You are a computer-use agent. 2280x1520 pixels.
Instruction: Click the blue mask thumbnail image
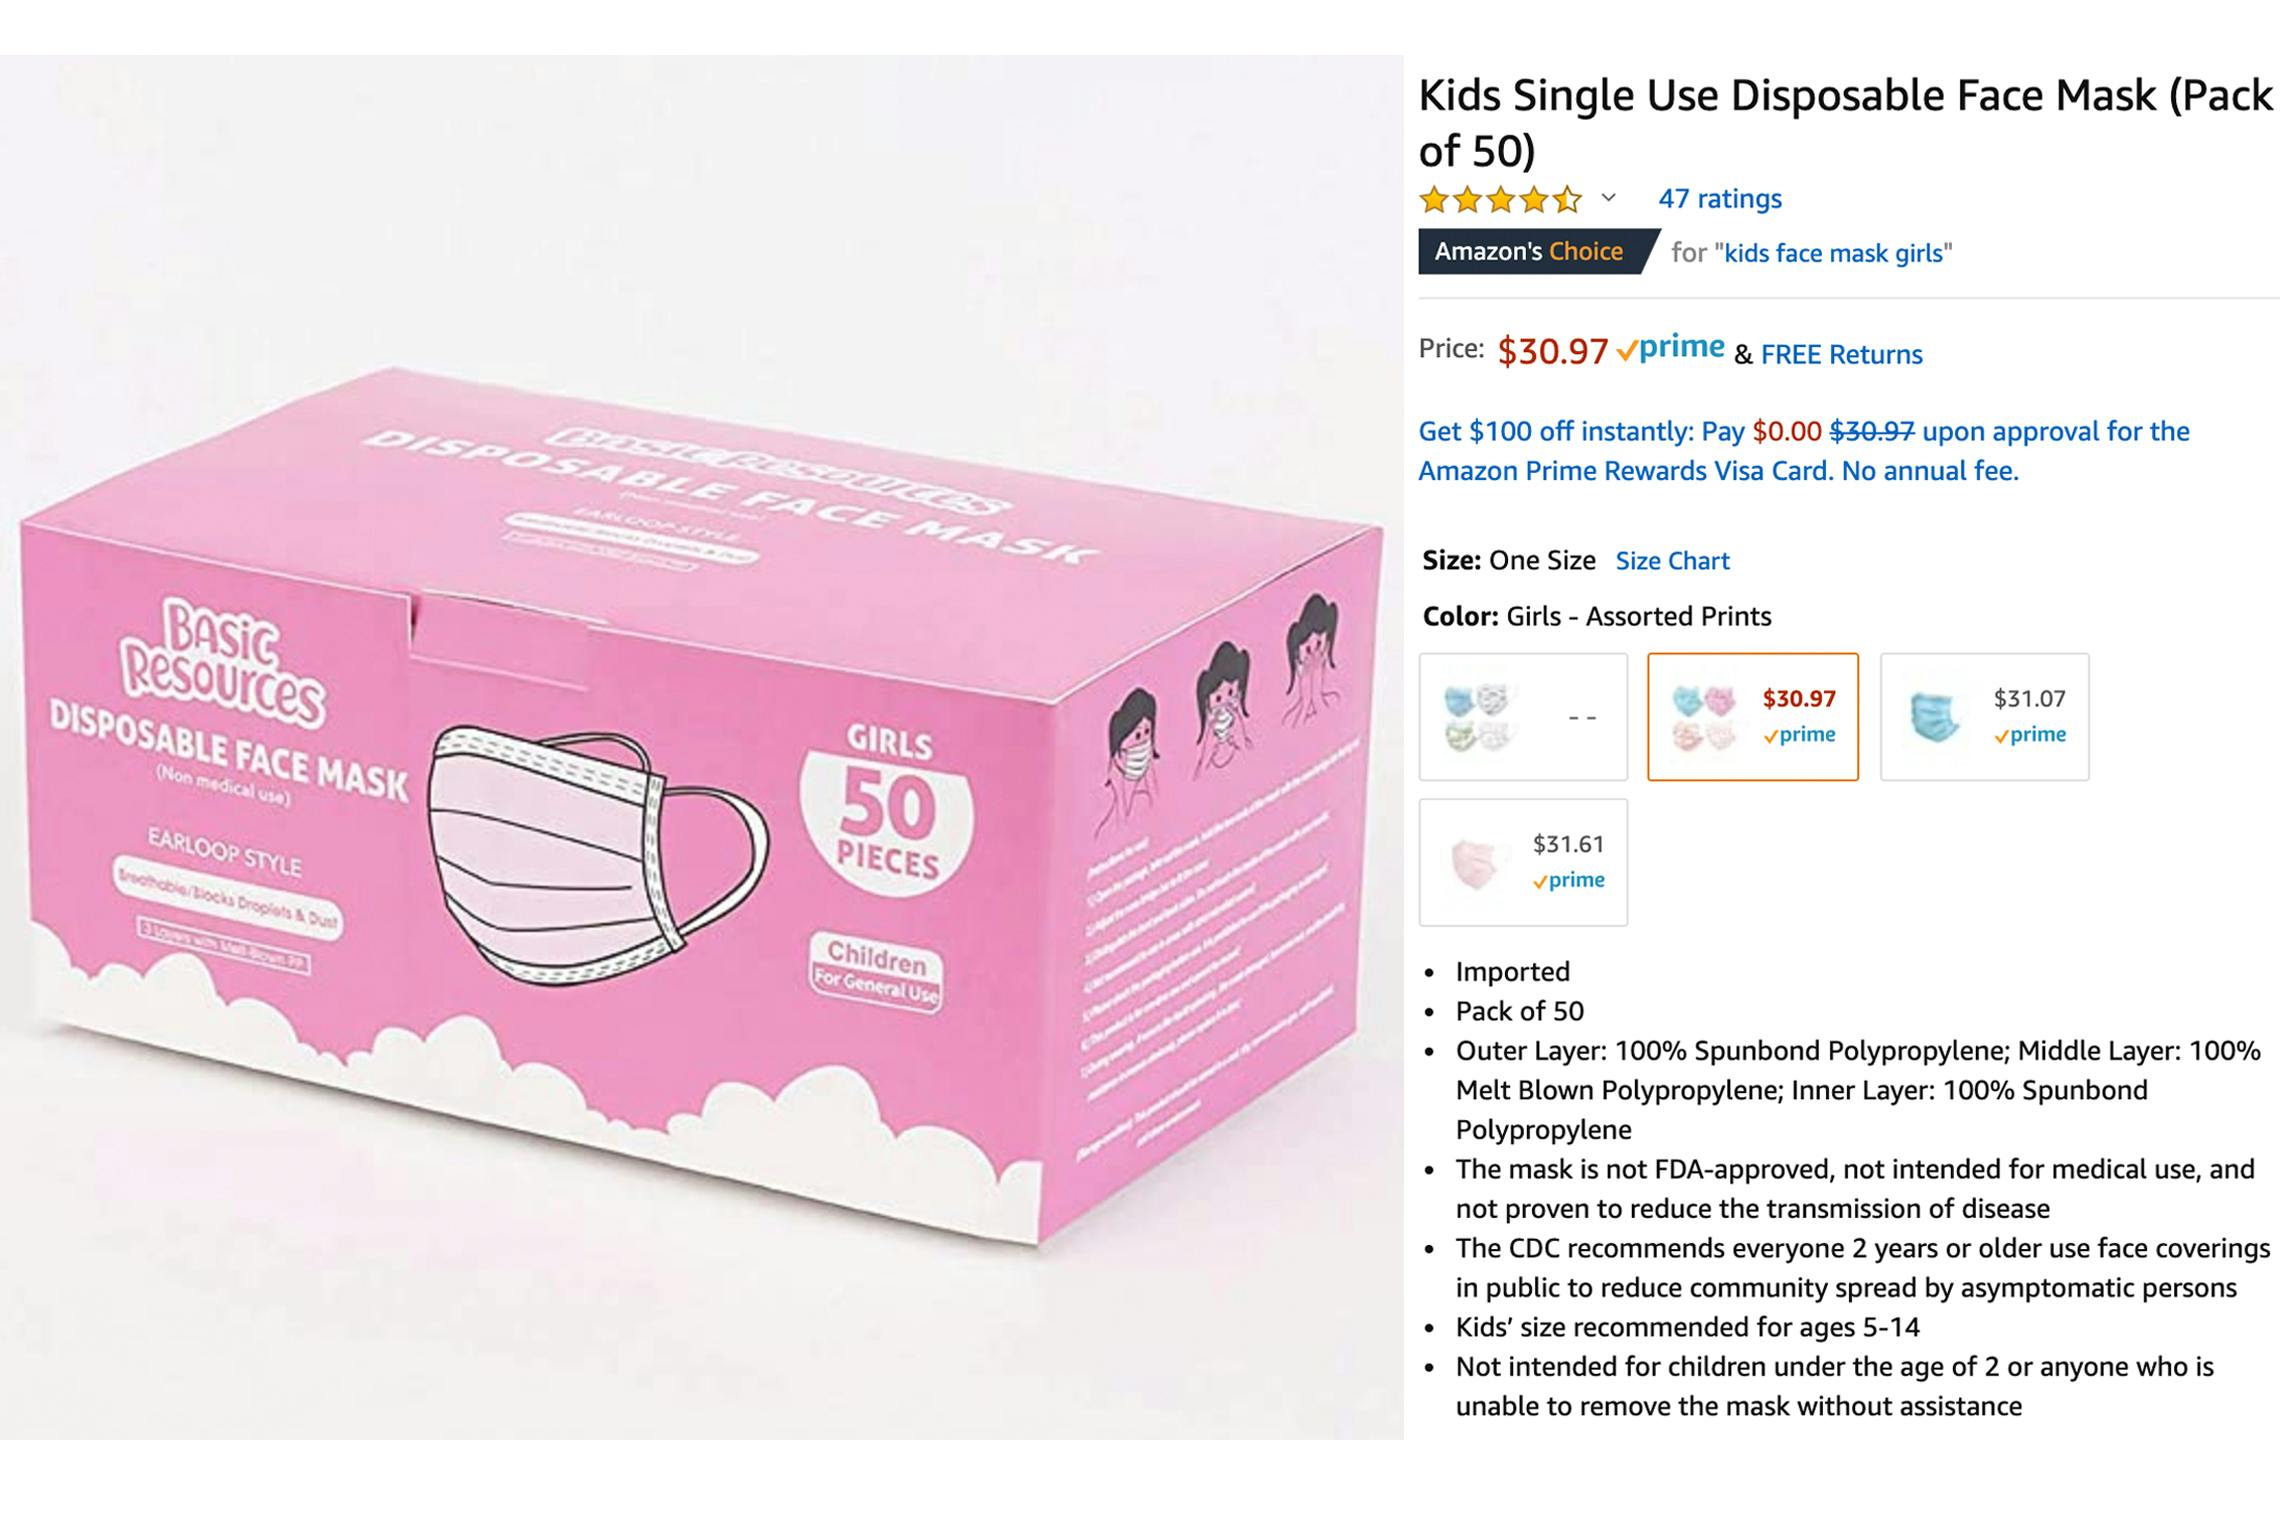(1932, 717)
